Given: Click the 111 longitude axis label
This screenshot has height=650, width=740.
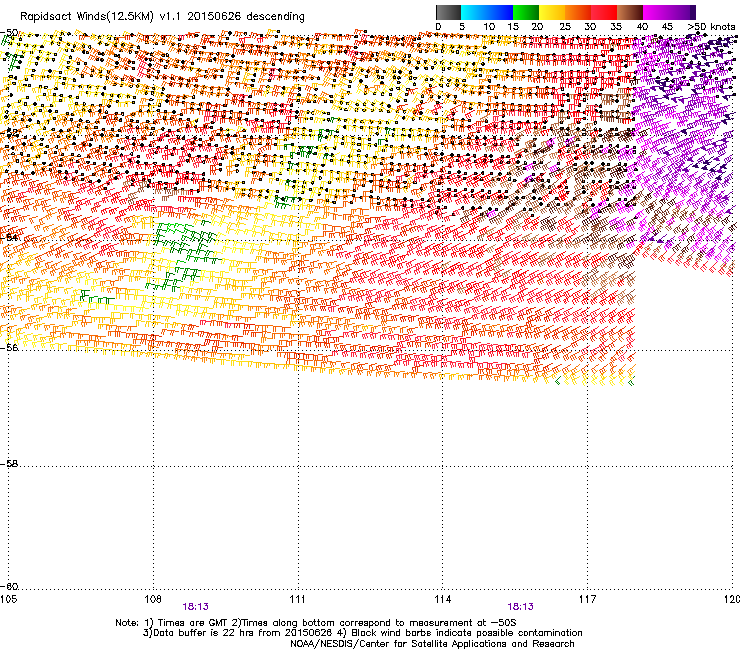Looking at the screenshot, I should coord(297,599).
